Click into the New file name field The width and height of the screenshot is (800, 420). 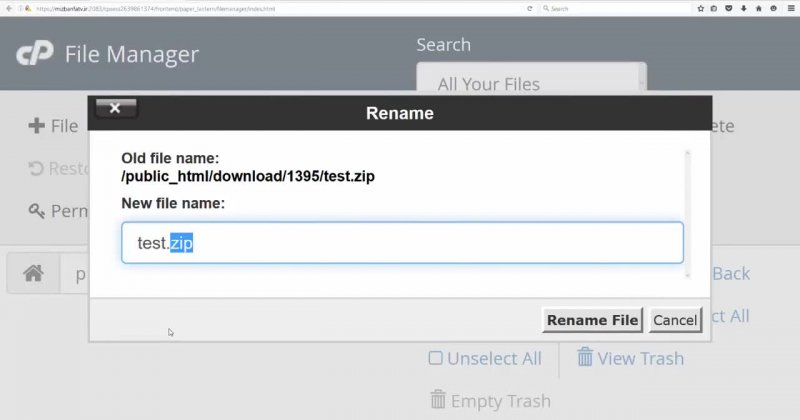[402, 243]
